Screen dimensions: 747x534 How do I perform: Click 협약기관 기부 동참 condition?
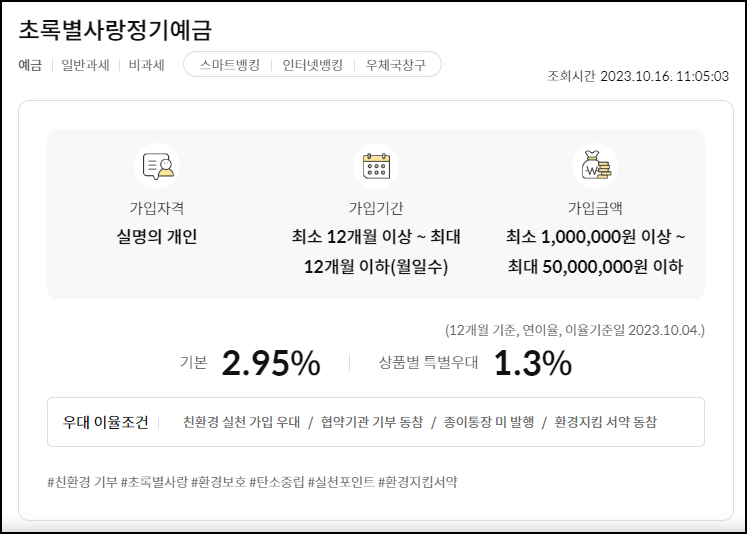[x=372, y=422]
